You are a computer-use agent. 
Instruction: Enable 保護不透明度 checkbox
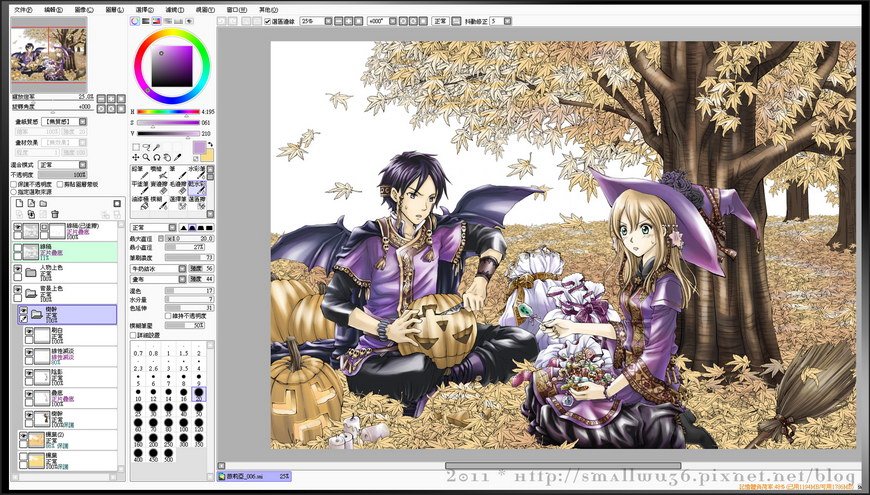click(14, 184)
